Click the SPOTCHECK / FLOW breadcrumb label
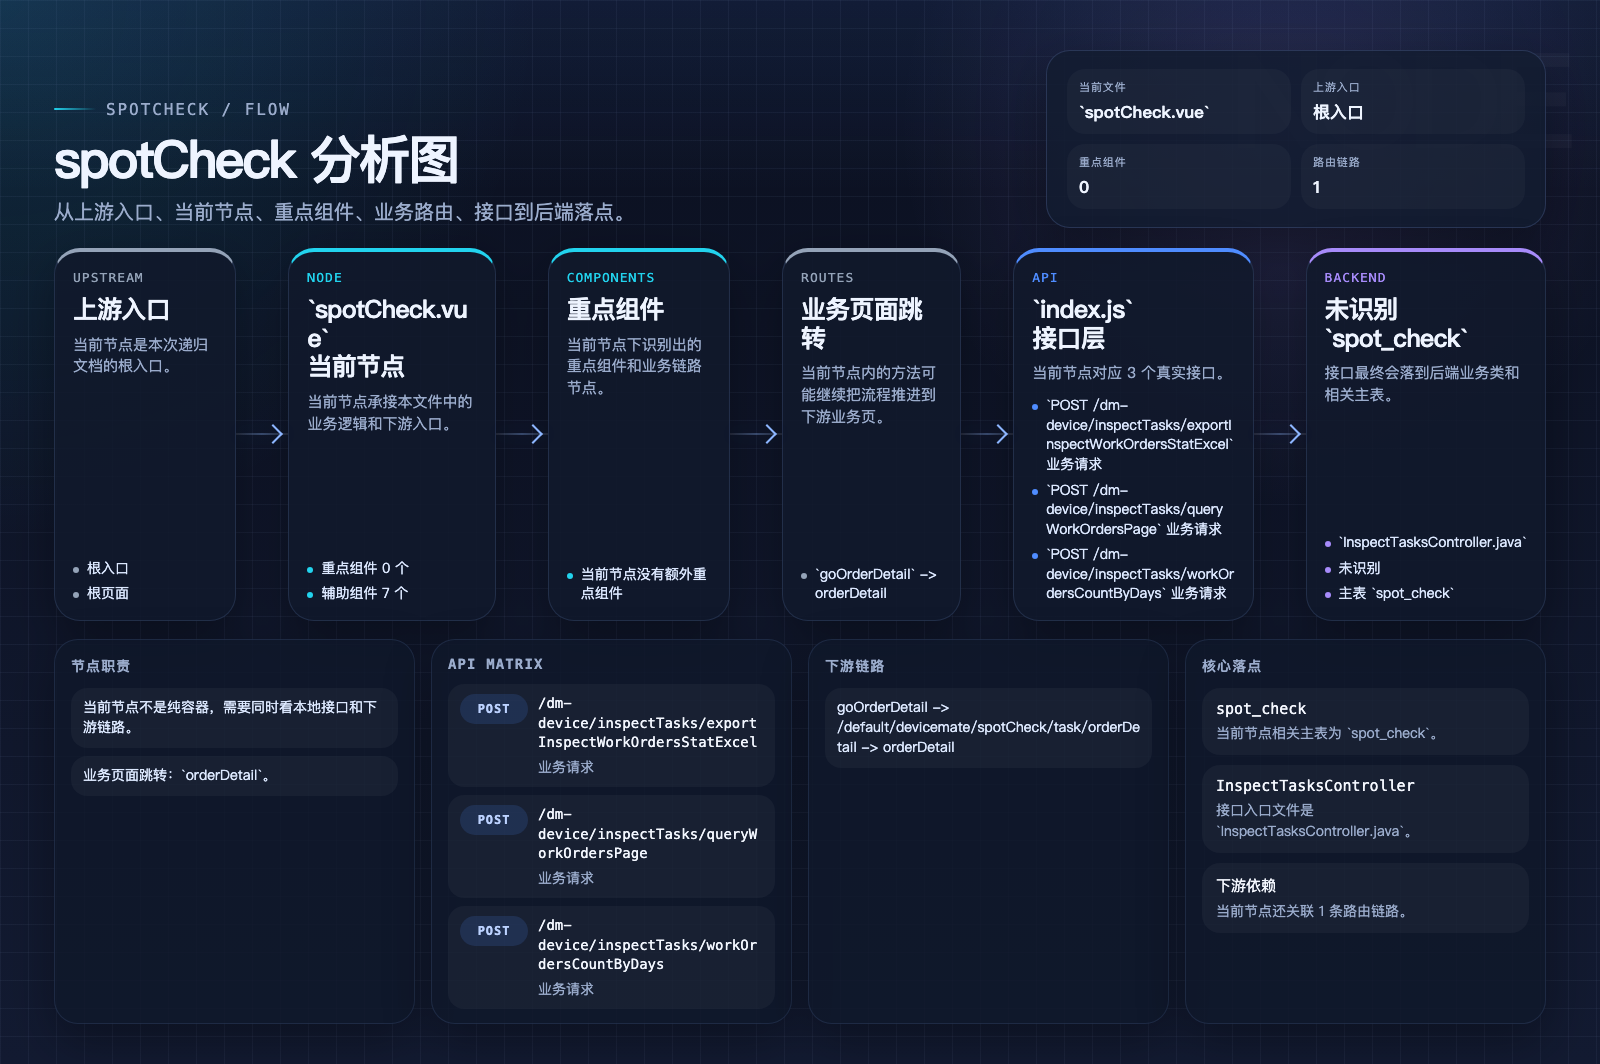This screenshot has height=1064, width=1600. [198, 109]
